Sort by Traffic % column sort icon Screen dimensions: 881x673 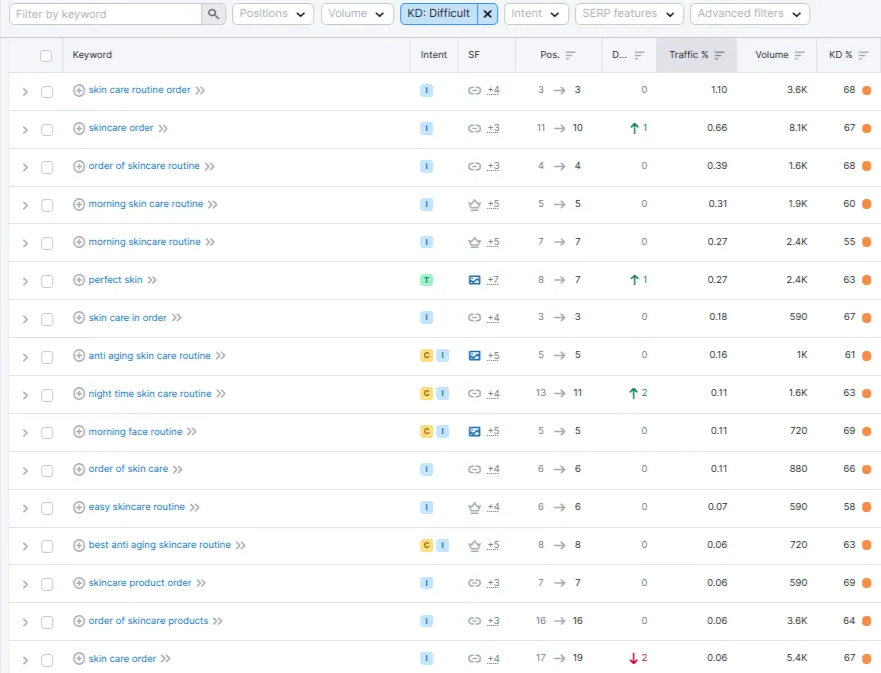[x=719, y=55]
